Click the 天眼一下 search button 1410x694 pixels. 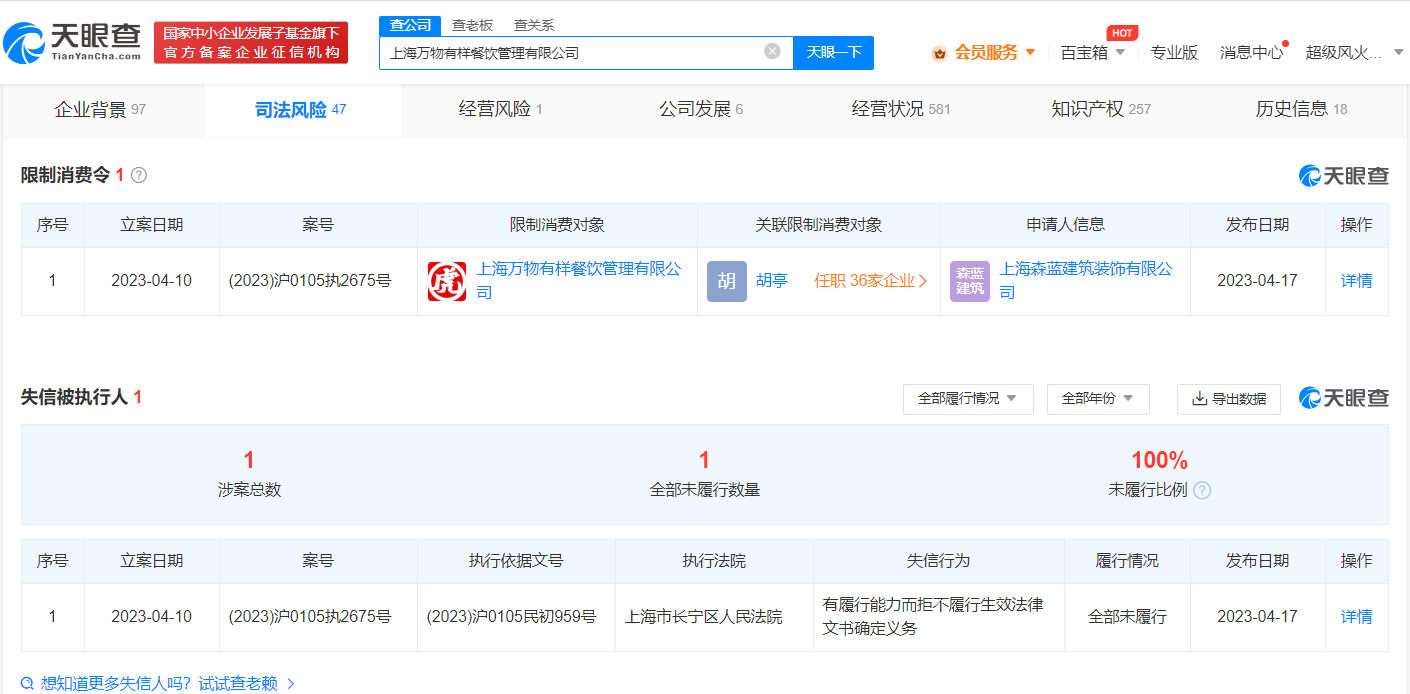point(833,53)
